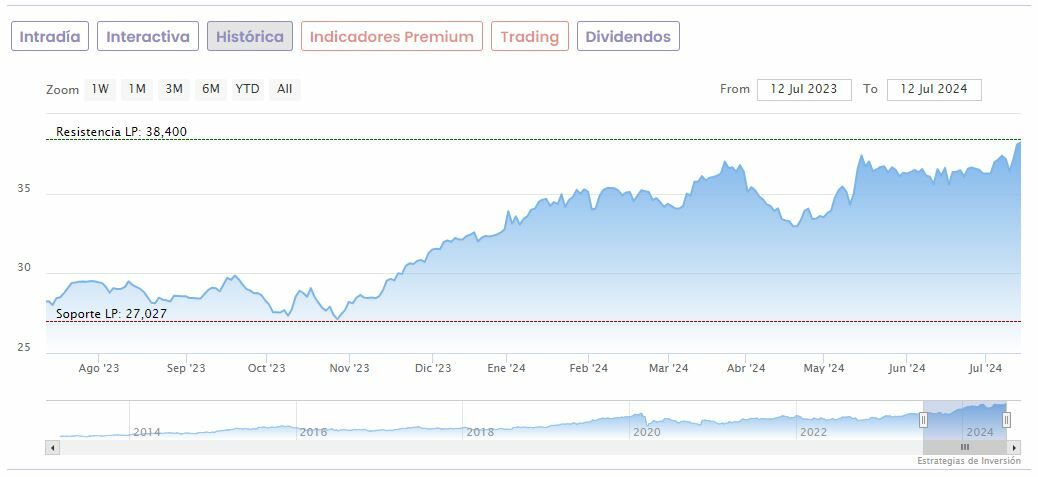The height and width of the screenshot is (477, 1038).
Task: Set zoom to 1W
Action: [100, 89]
